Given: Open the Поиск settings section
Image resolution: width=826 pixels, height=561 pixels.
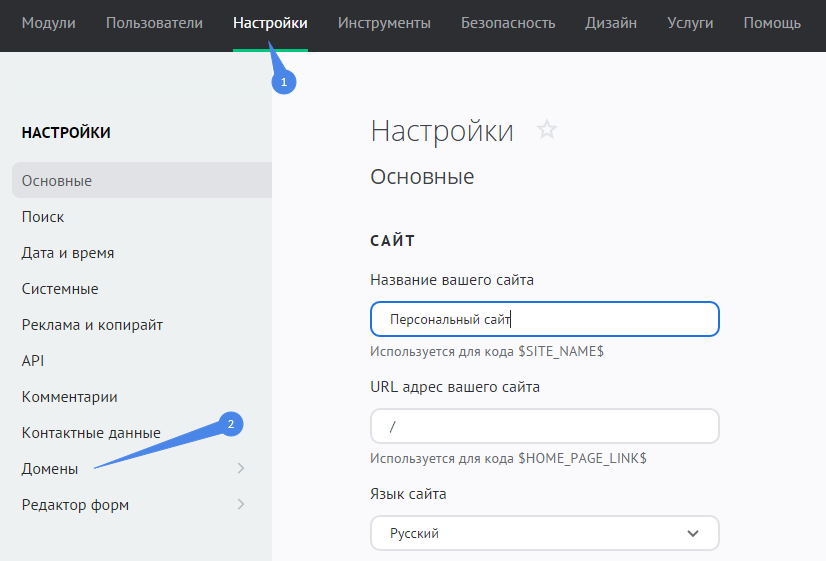Looking at the screenshot, I should (x=43, y=217).
